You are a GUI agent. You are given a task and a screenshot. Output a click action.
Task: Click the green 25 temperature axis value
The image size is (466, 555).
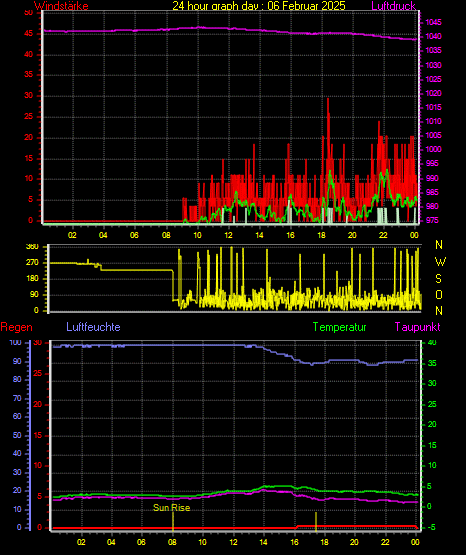point(432,404)
